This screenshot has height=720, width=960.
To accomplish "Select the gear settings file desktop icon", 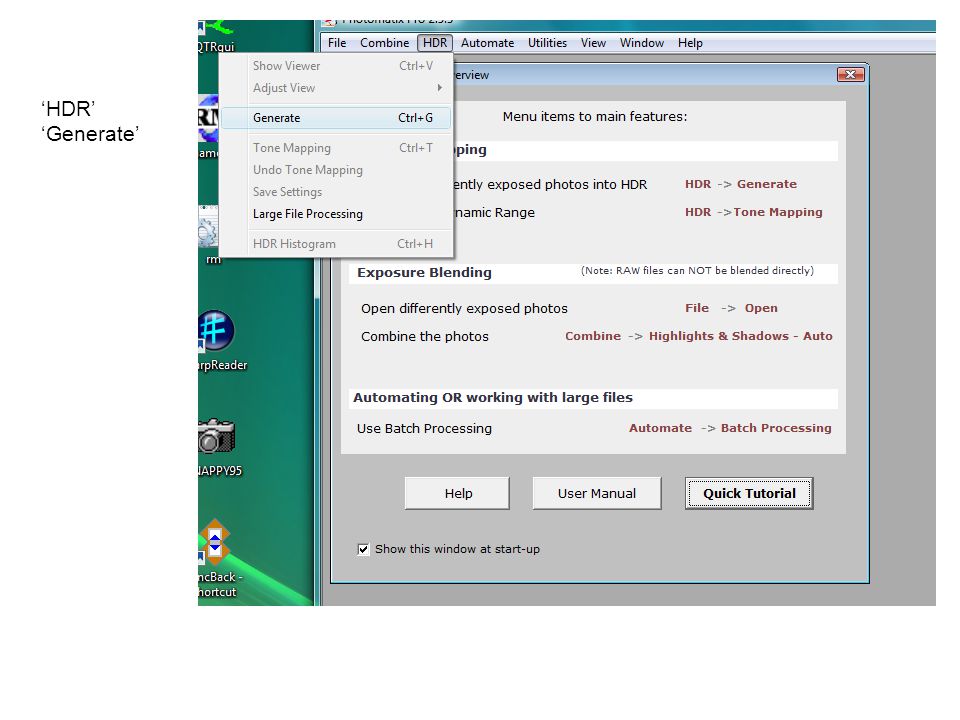I will click(208, 229).
